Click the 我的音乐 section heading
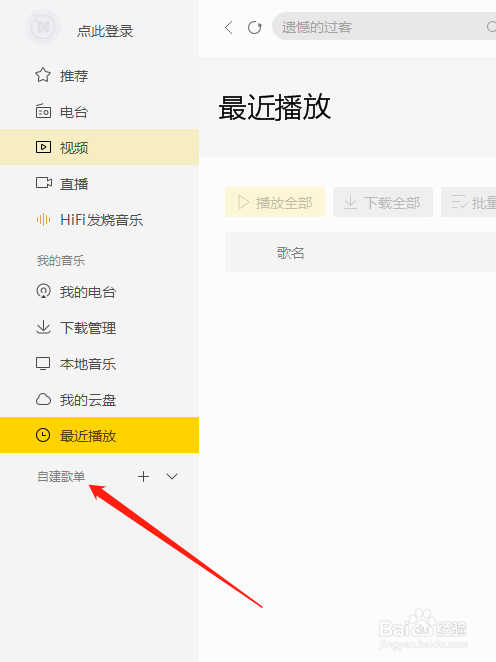 tap(61, 260)
